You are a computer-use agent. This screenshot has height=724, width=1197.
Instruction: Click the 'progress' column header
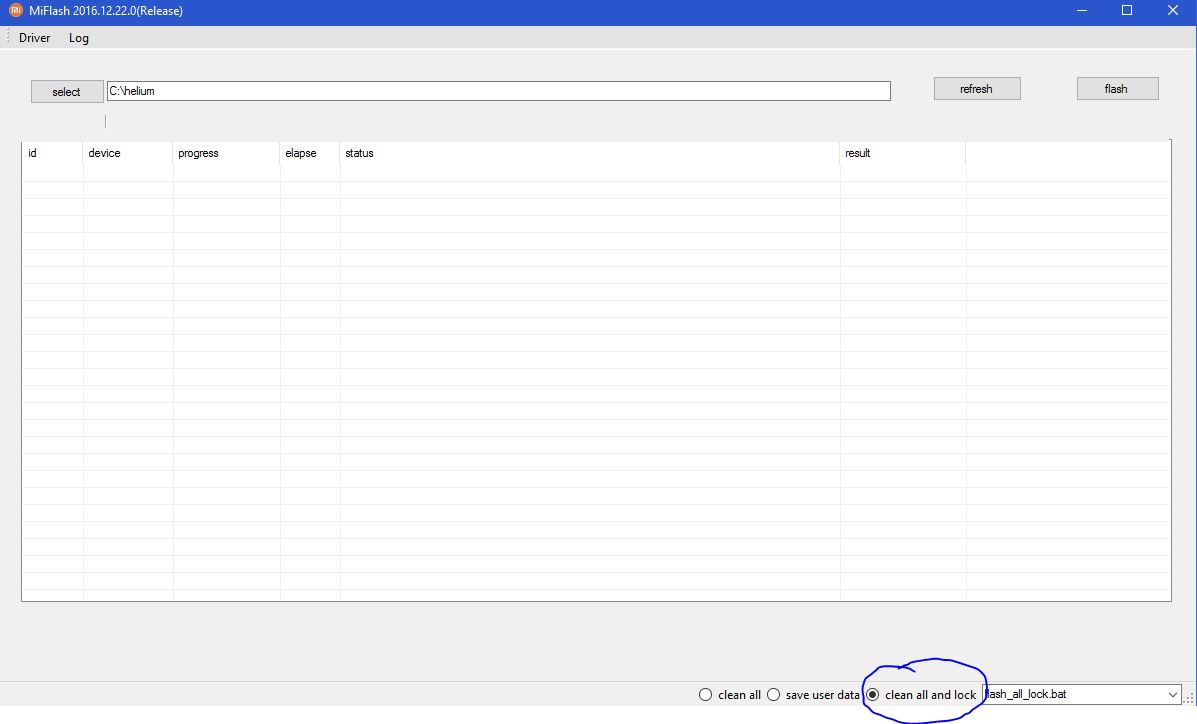tap(226, 153)
